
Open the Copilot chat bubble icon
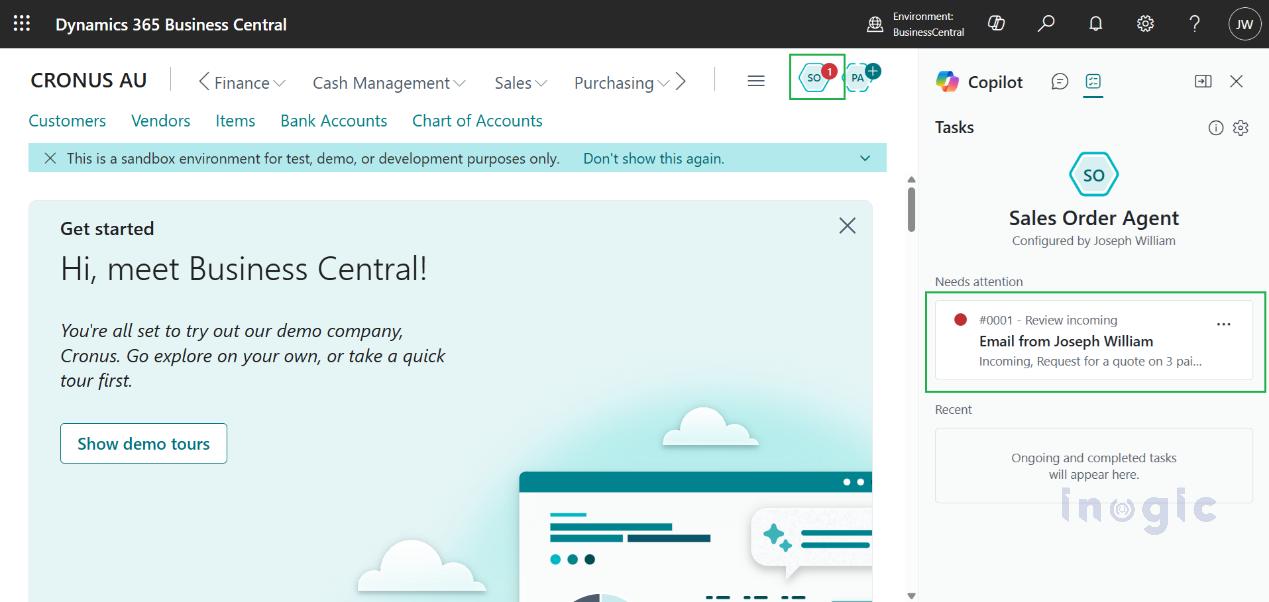coord(1060,81)
